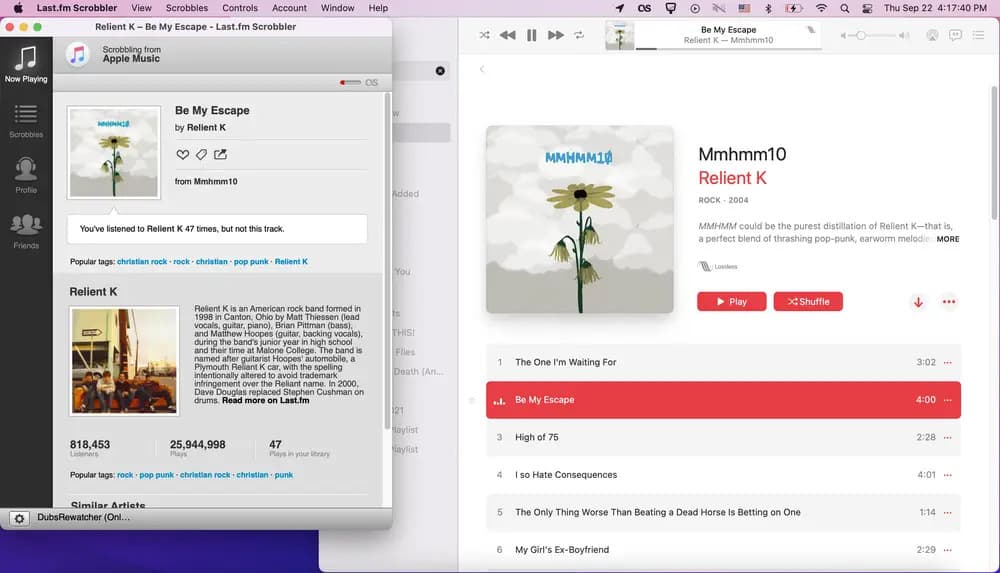
Task: Open the Window menu
Action: coord(337,8)
